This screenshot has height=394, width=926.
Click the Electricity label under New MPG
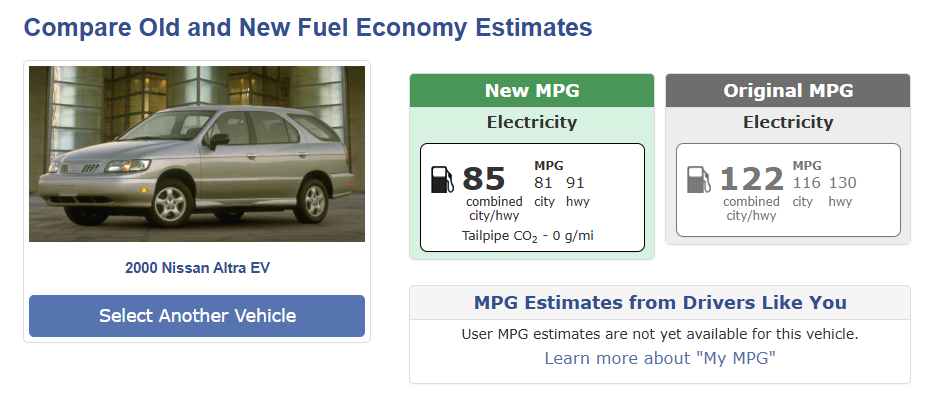point(532,122)
